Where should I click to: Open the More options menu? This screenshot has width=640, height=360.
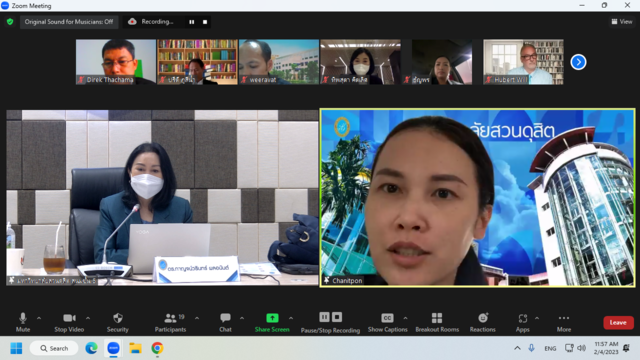click(564, 322)
